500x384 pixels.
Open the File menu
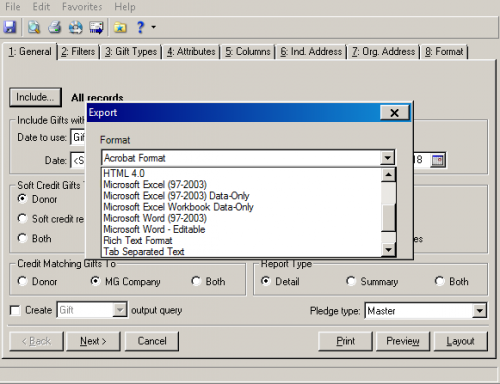point(13,6)
